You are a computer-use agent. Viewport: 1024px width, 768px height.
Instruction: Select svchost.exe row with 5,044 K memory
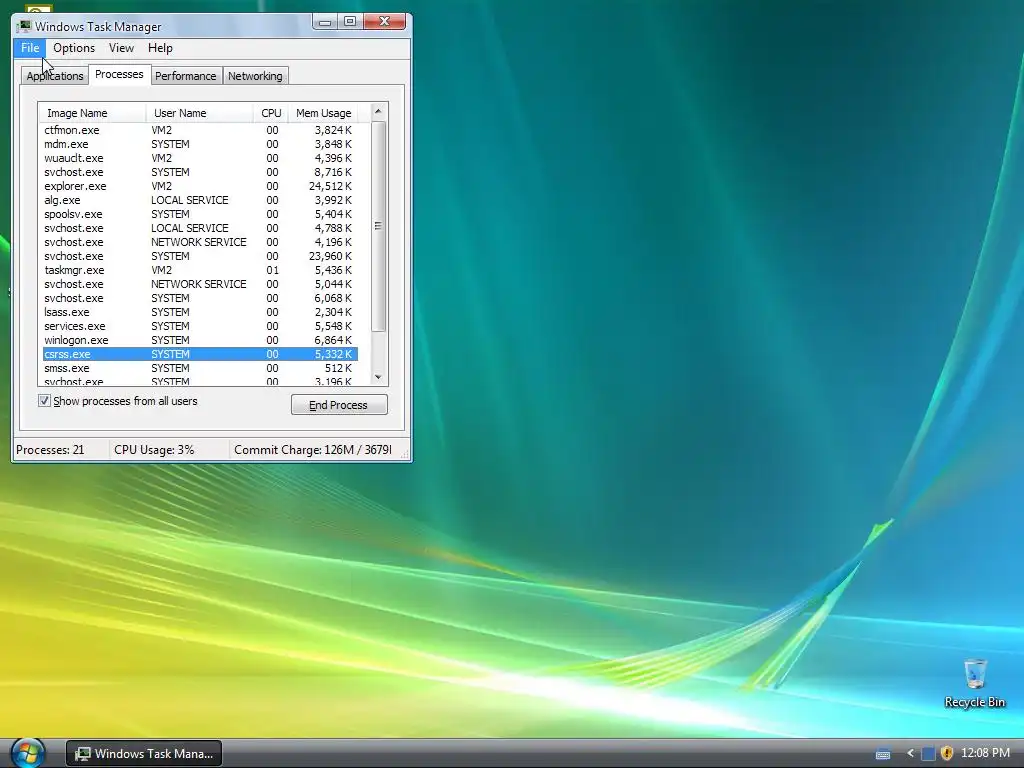pyautogui.click(x=200, y=285)
